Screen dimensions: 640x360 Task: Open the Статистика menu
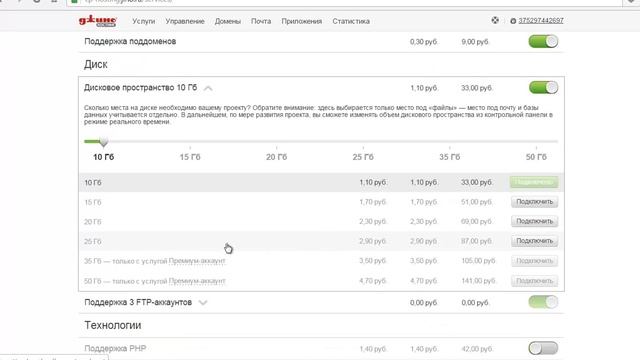351,21
